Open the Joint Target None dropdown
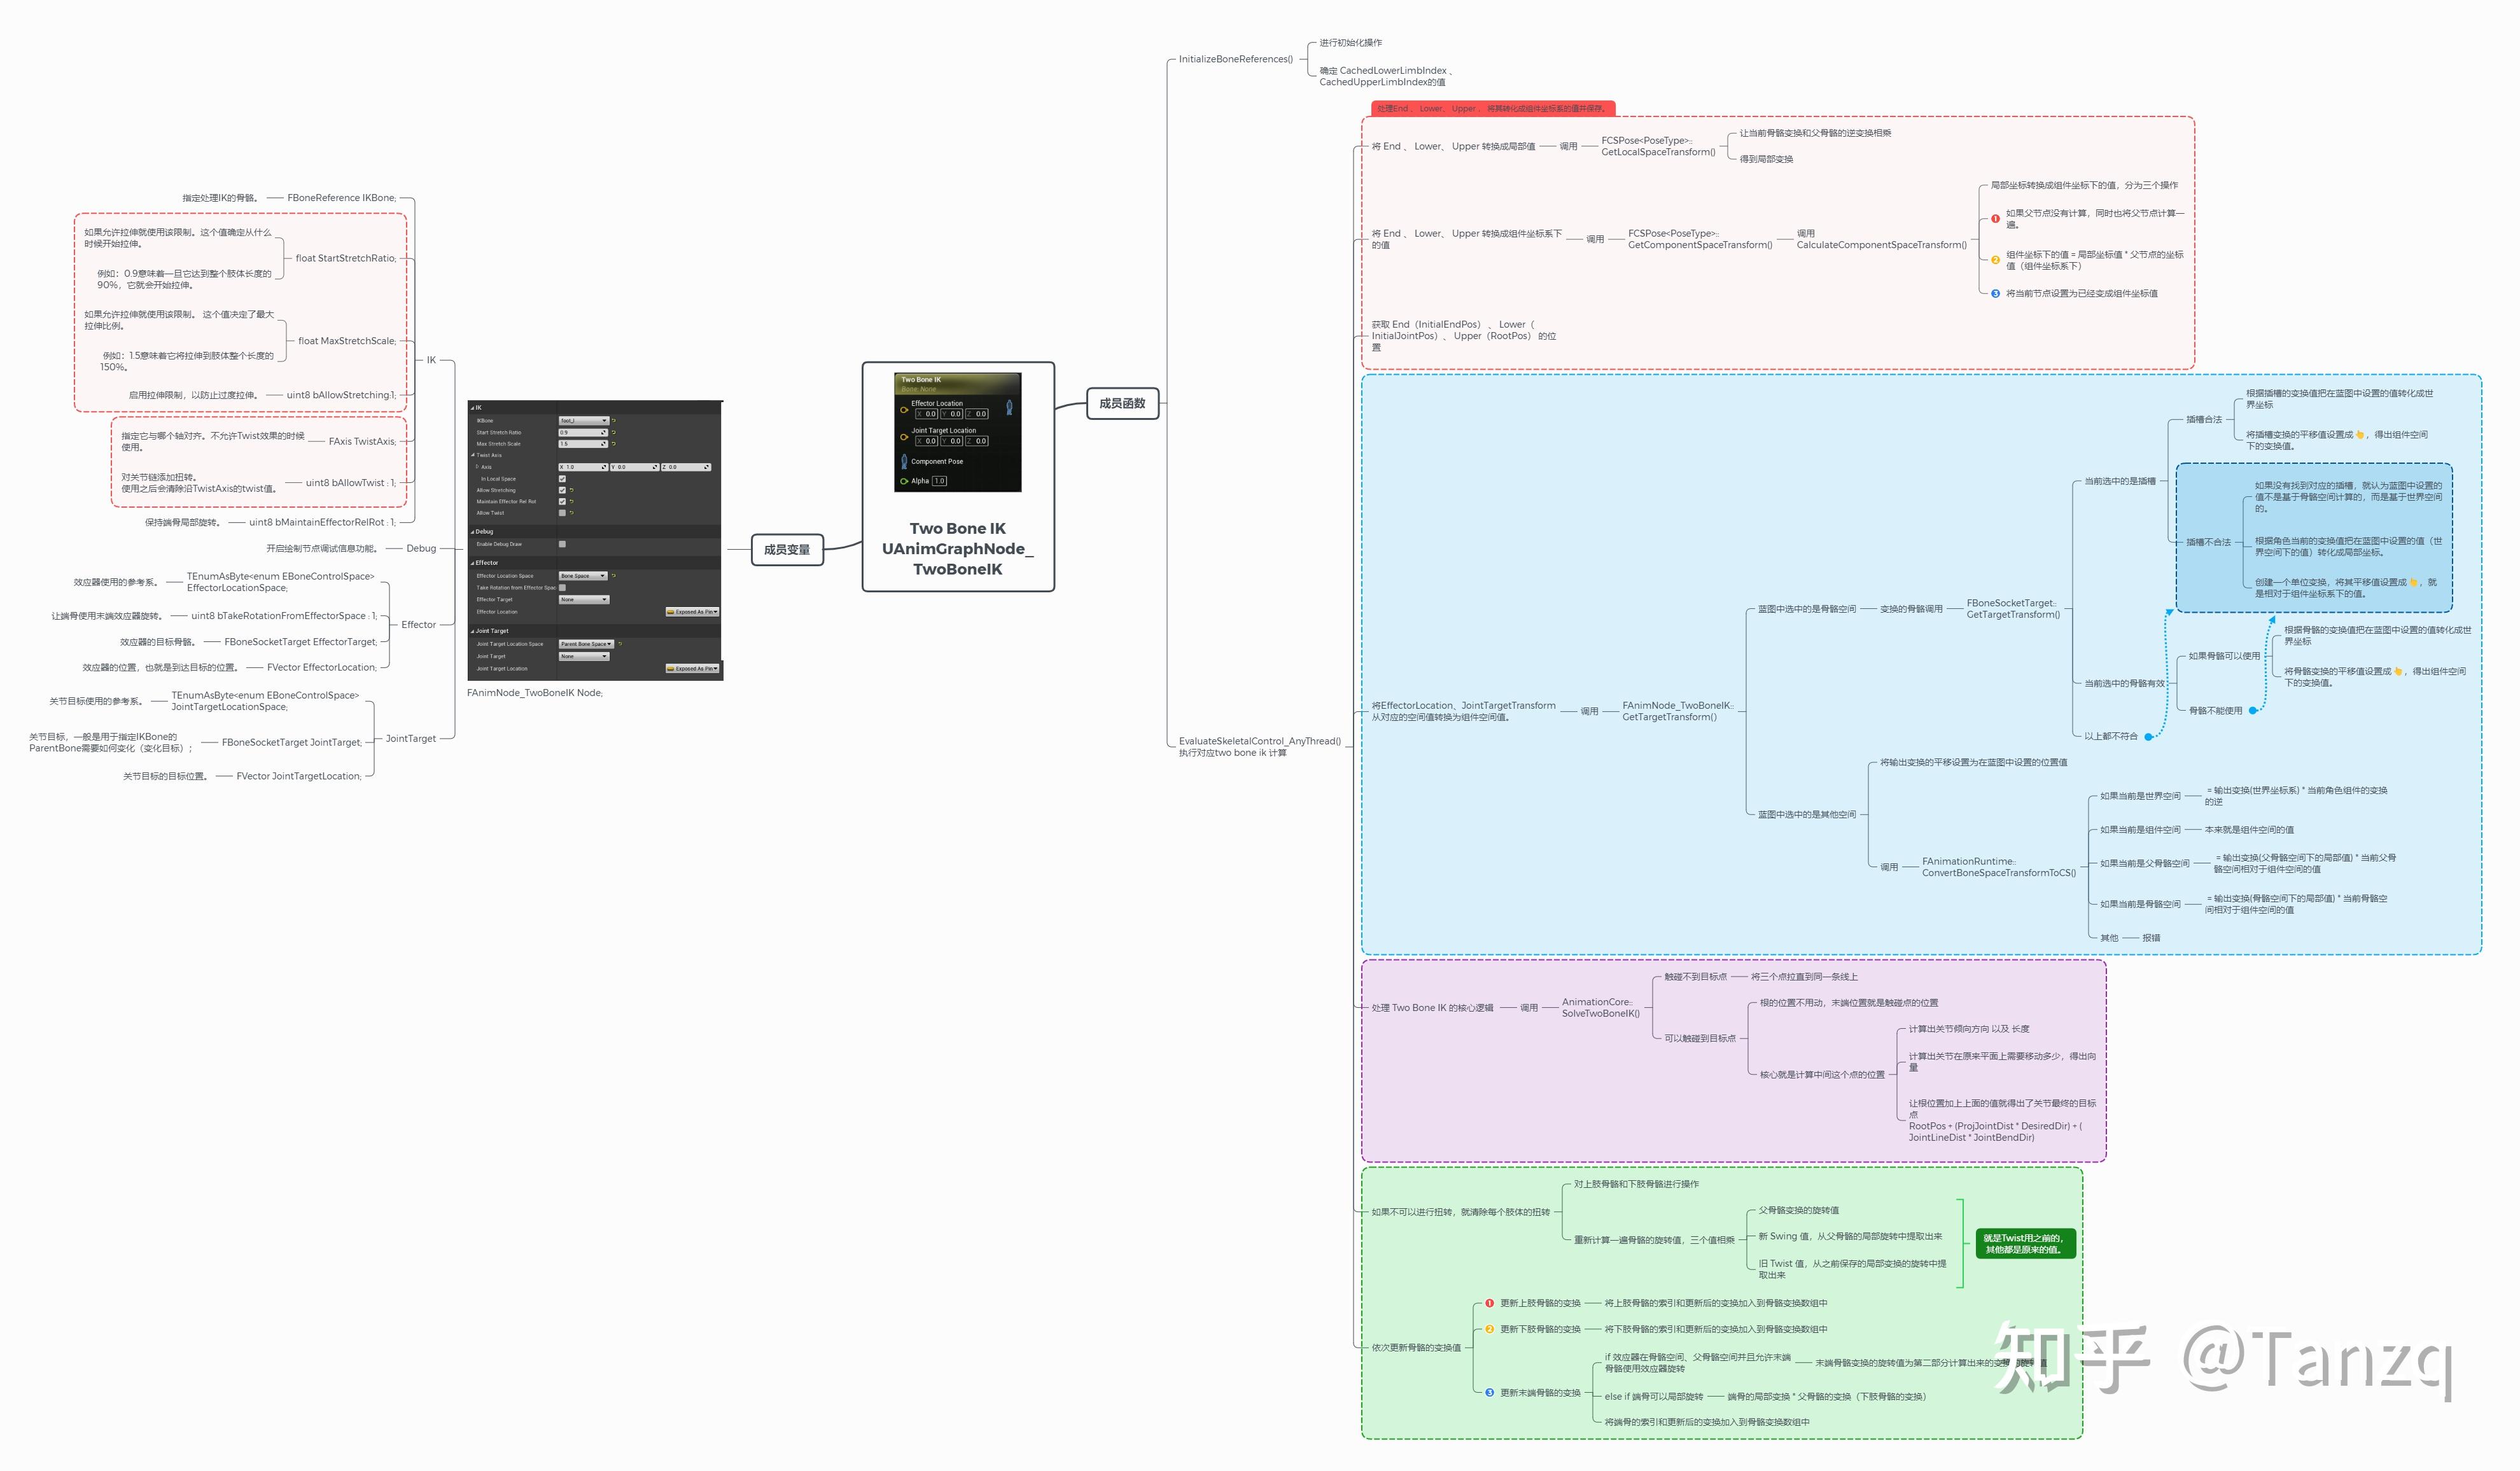Viewport: 2520px width, 1471px height. pyautogui.click(x=584, y=657)
